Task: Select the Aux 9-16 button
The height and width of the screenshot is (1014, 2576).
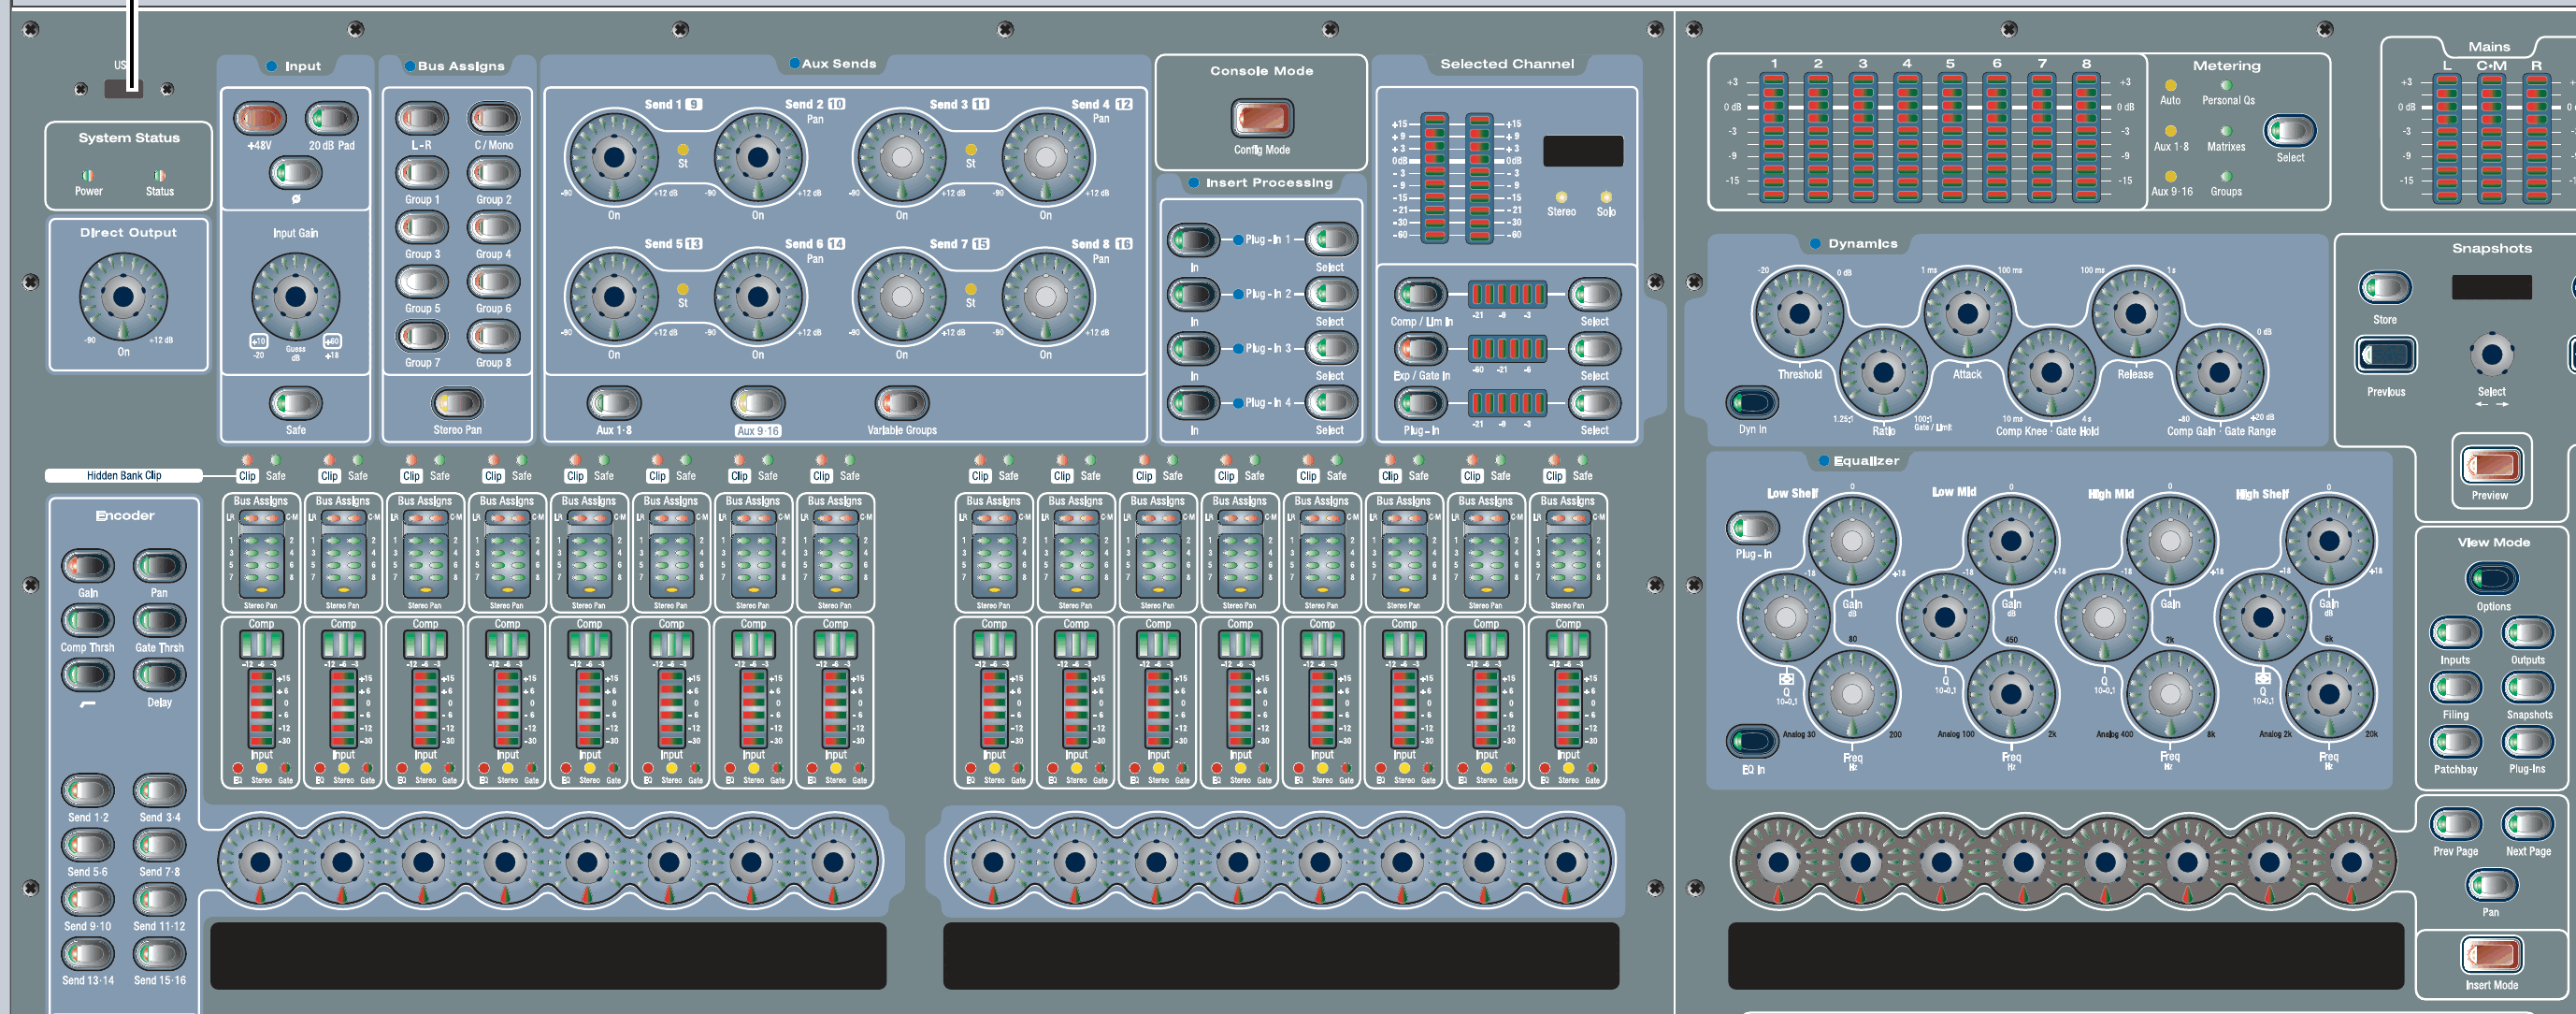Action: (757, 403)
